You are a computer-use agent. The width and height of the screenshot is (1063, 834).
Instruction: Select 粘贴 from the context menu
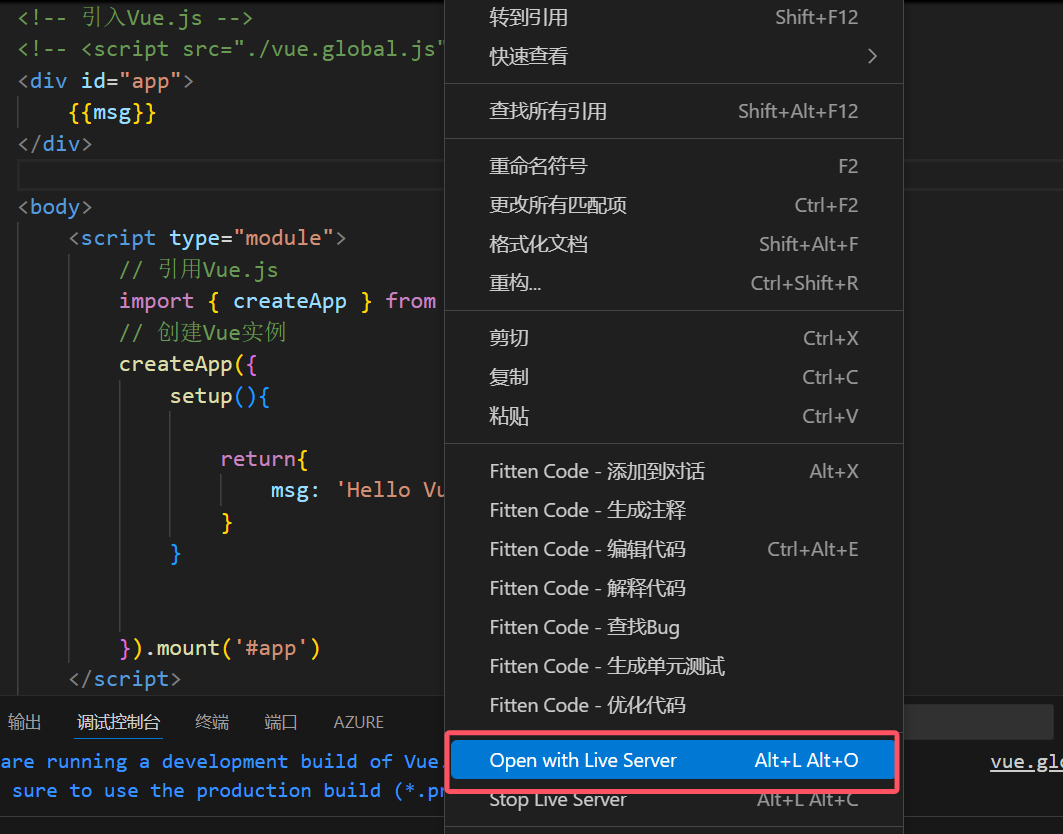tap(673, 416)
